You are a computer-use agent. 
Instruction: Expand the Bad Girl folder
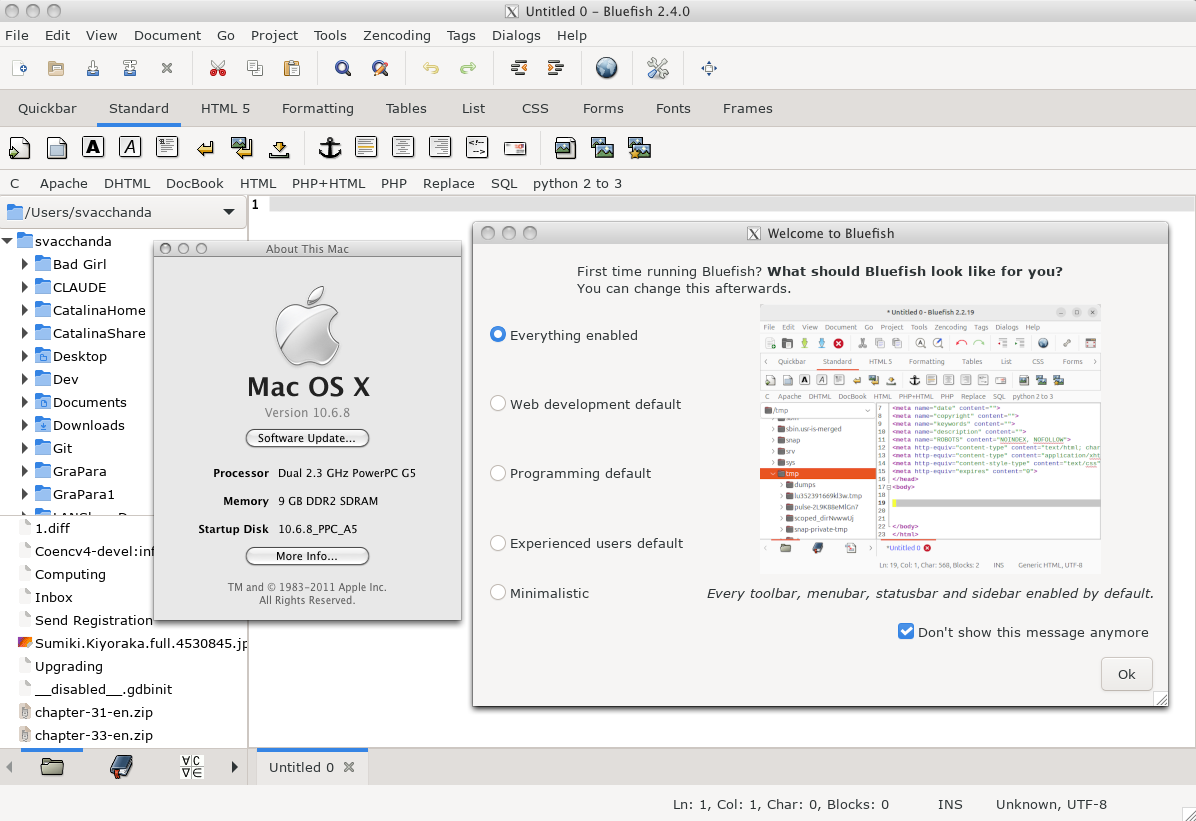pyautogui.click(x=24, y=264)
